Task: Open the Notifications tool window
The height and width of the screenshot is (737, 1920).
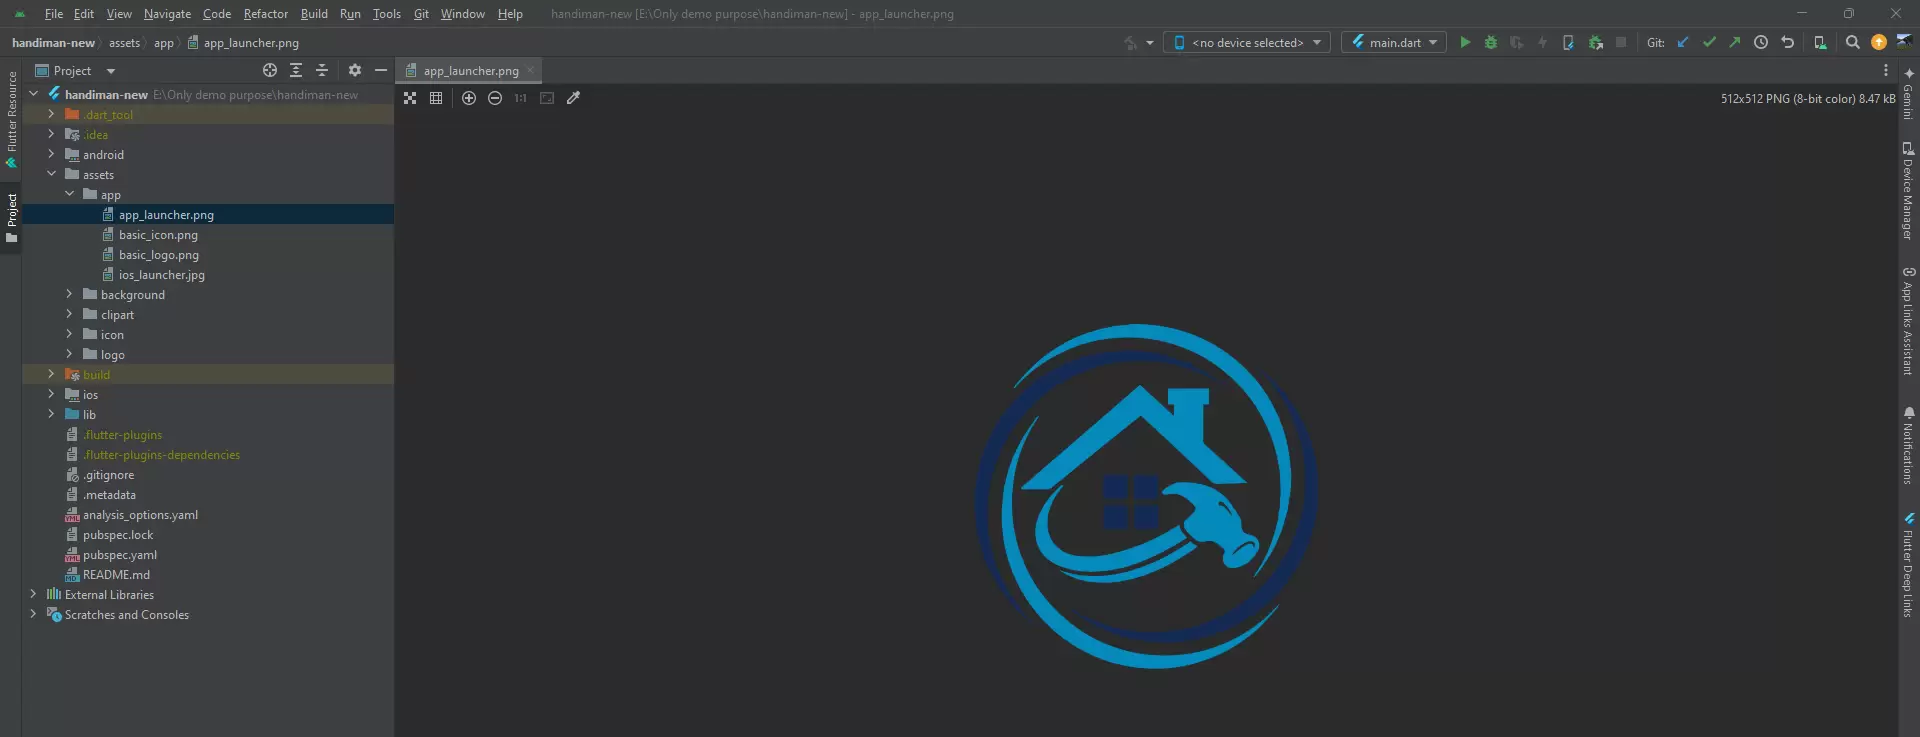Action: click(1908, 445)
